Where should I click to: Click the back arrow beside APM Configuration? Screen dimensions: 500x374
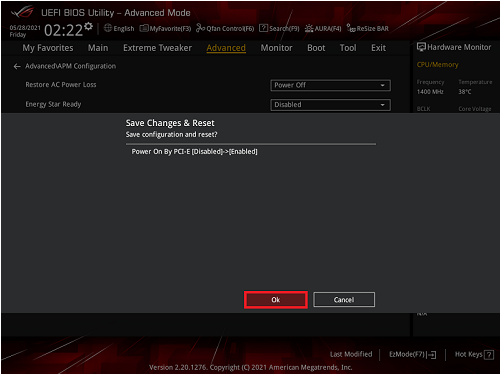pyautogui.click(x=17, y=67)
